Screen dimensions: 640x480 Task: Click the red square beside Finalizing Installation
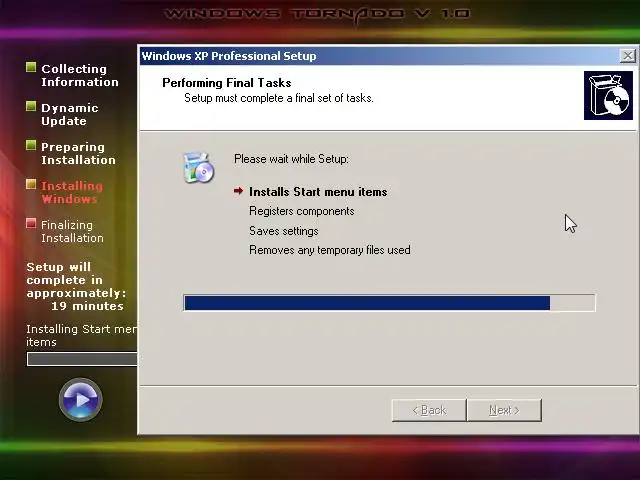click(x=31, y=223)
